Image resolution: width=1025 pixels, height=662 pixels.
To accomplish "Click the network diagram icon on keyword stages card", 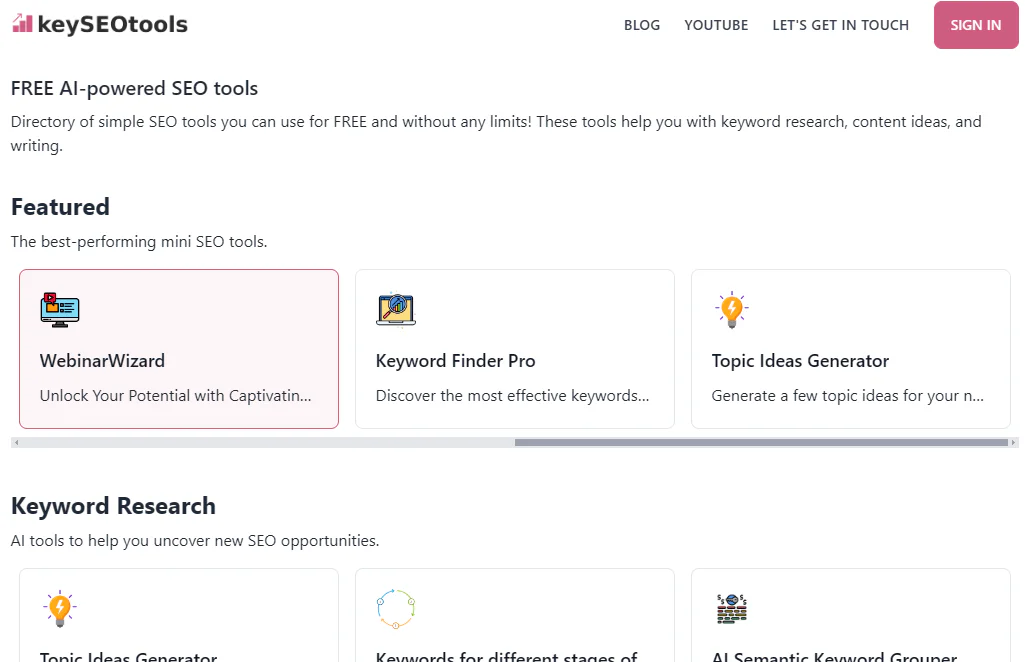I will 395,608.
